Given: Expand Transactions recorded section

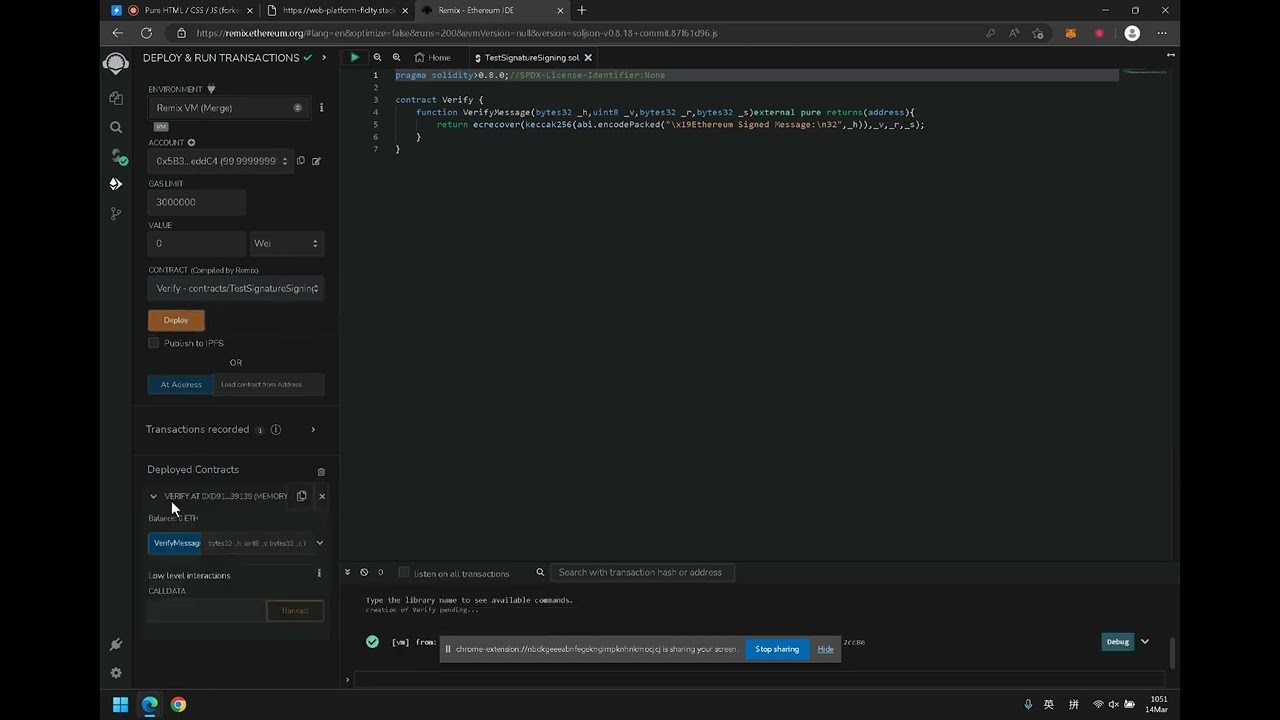Looking at the screenshot, I should click(313, 430).
